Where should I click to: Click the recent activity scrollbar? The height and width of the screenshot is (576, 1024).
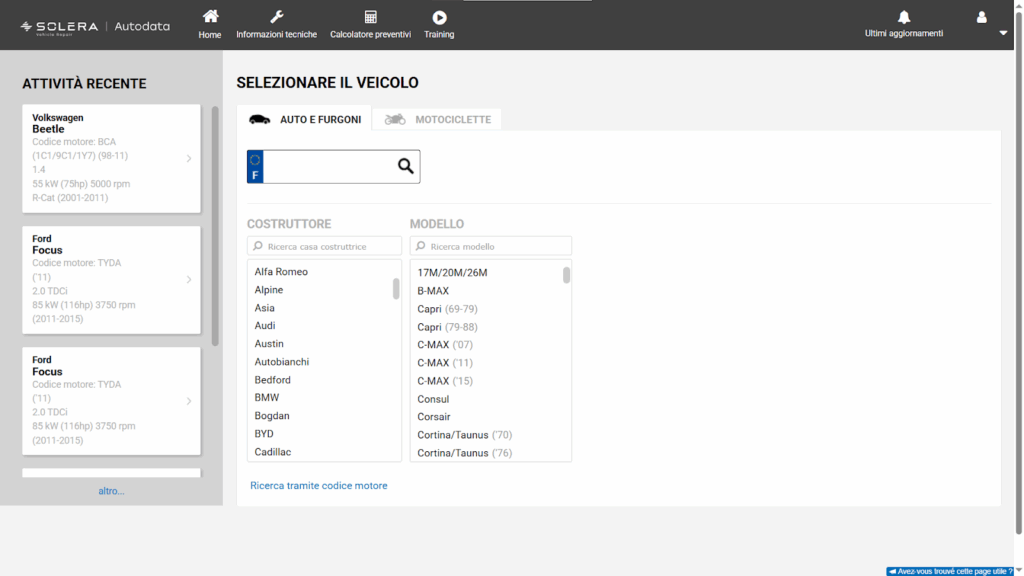(x=215, y=226)
